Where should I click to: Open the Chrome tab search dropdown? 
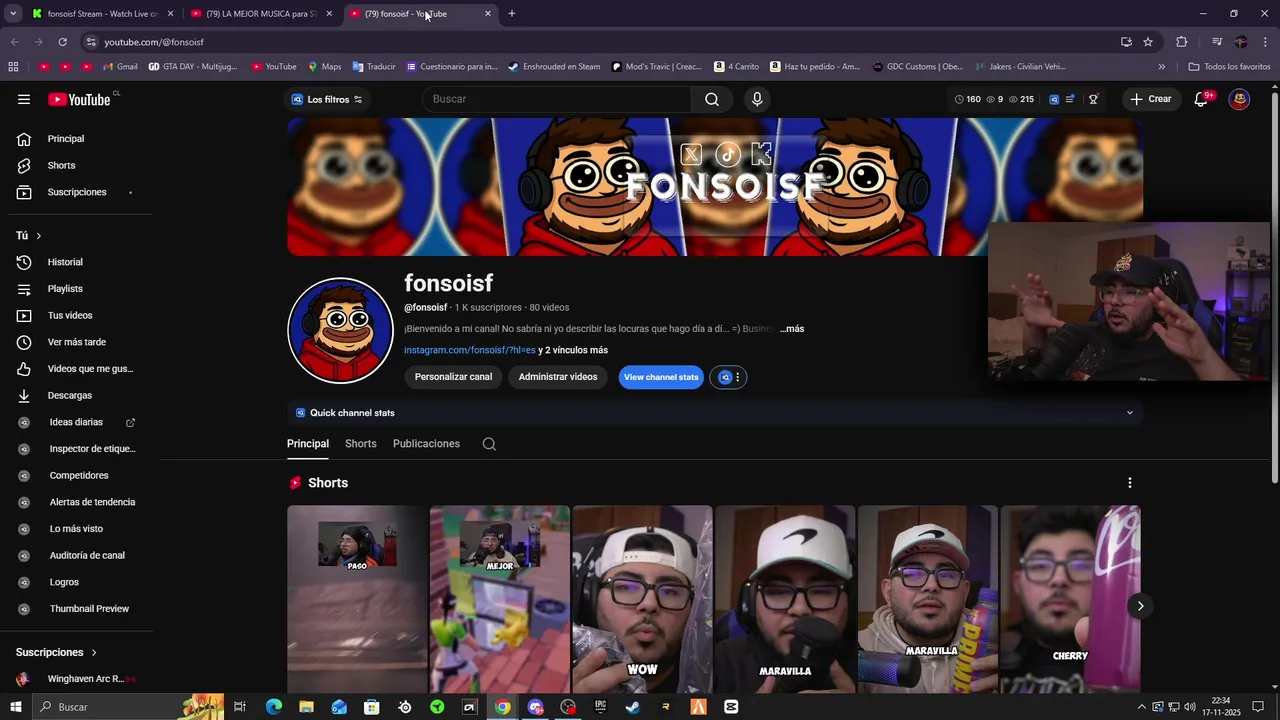(13, 14)
